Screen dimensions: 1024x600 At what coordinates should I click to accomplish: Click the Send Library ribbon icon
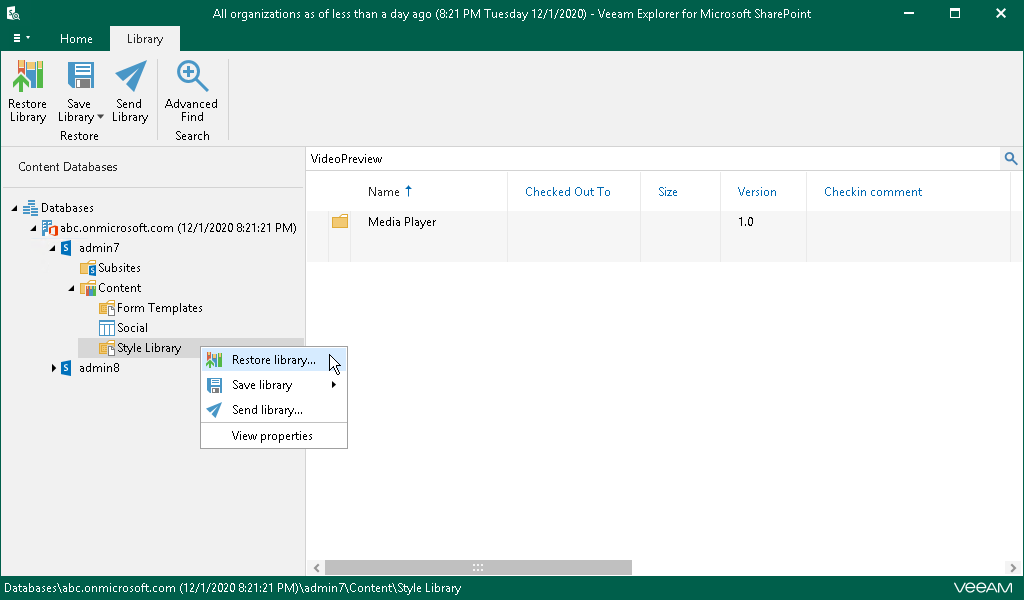(130, 76)
